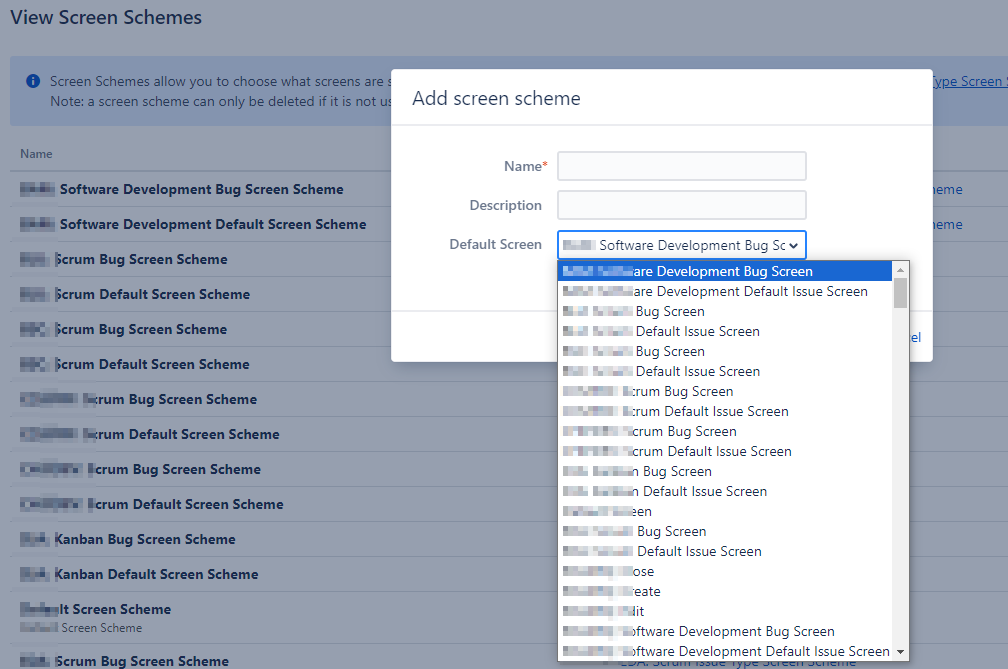Screen dimensions: 1008x669
Task: Click into the Name input field
Action: pyautogui.click(x=681, y=166)
